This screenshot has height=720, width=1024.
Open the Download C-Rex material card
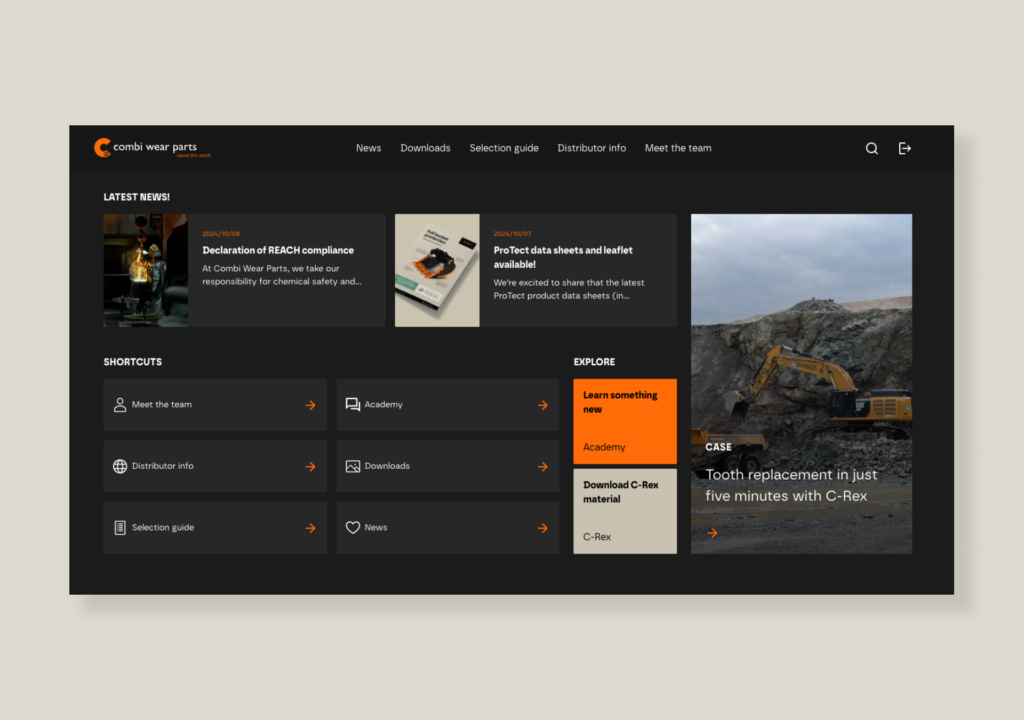(x=625, y=511)
